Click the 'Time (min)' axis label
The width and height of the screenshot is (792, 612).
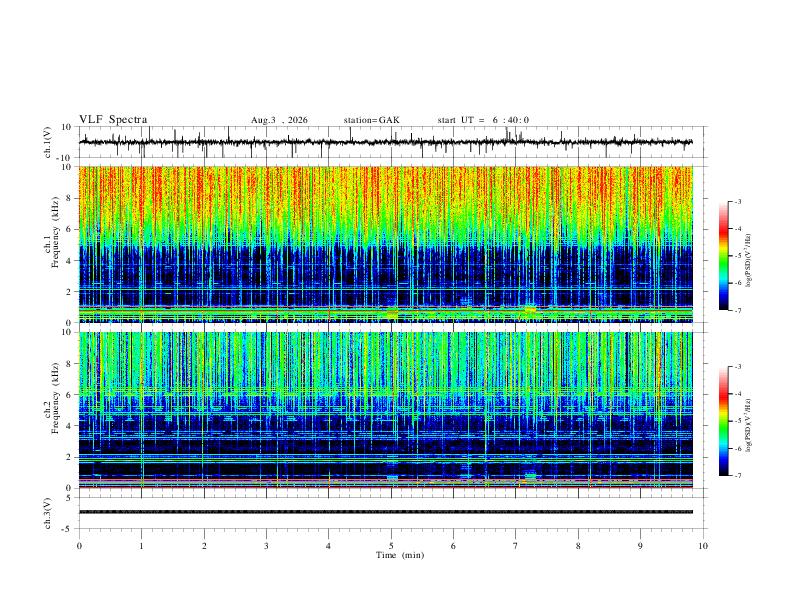400,555
